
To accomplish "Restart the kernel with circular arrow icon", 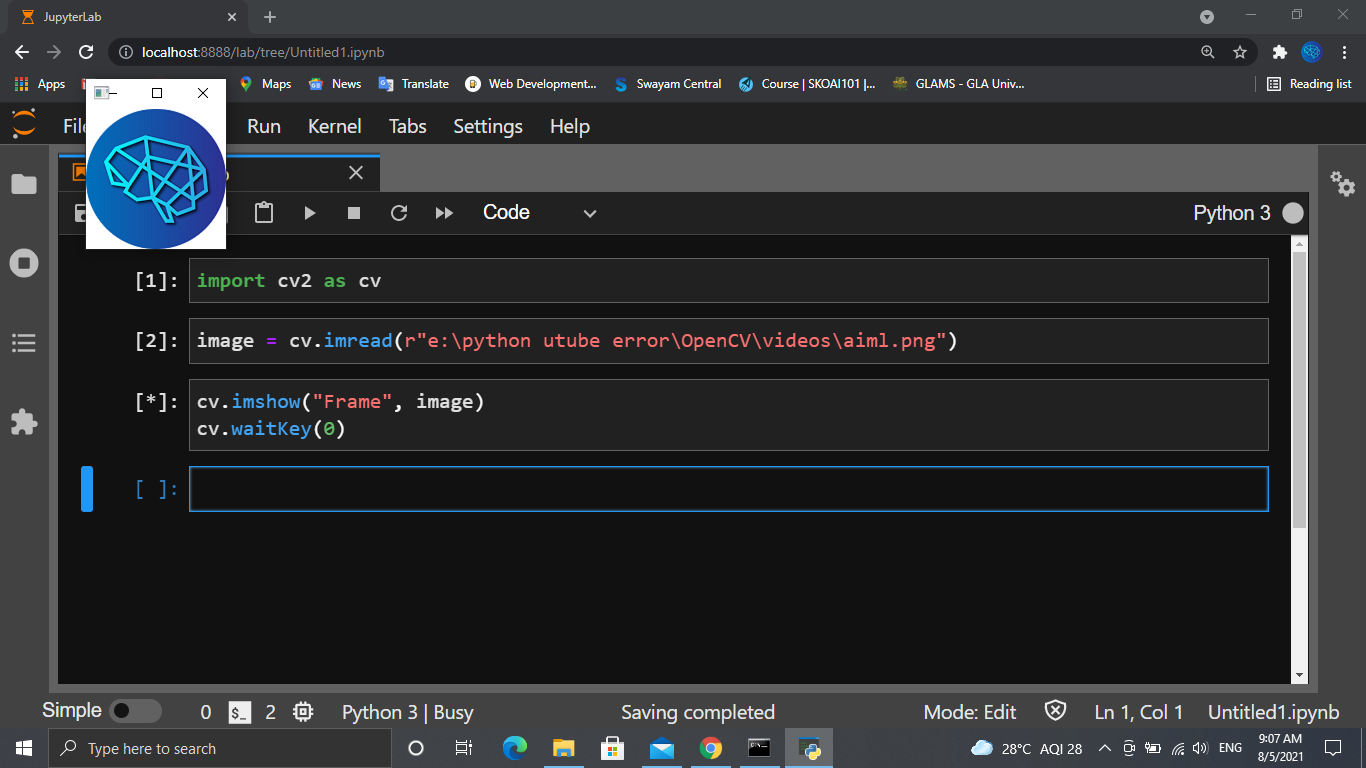I will (x=398, y=212).
